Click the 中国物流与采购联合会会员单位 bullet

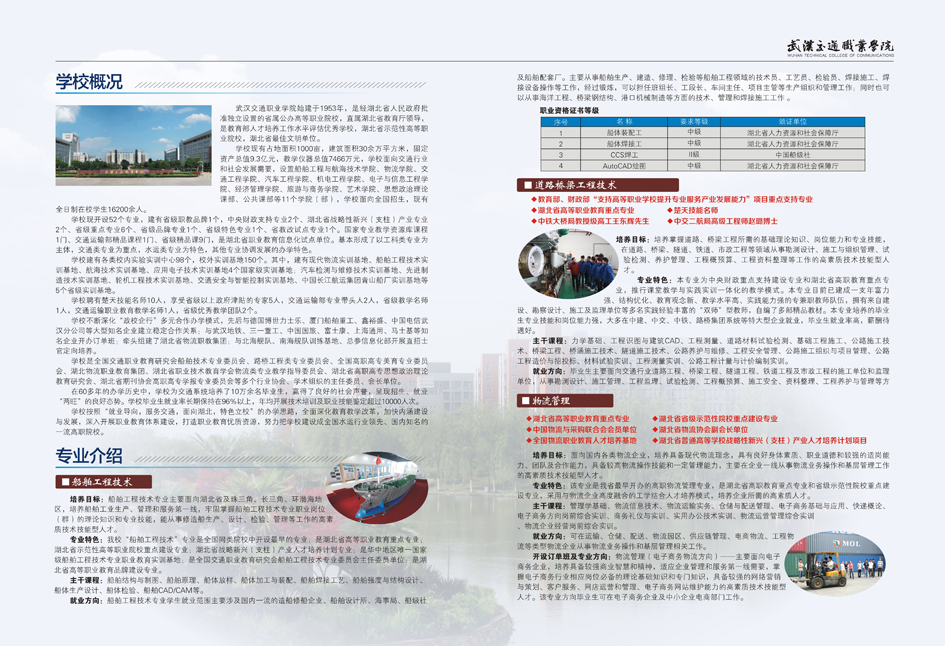[x=582, y=430]
